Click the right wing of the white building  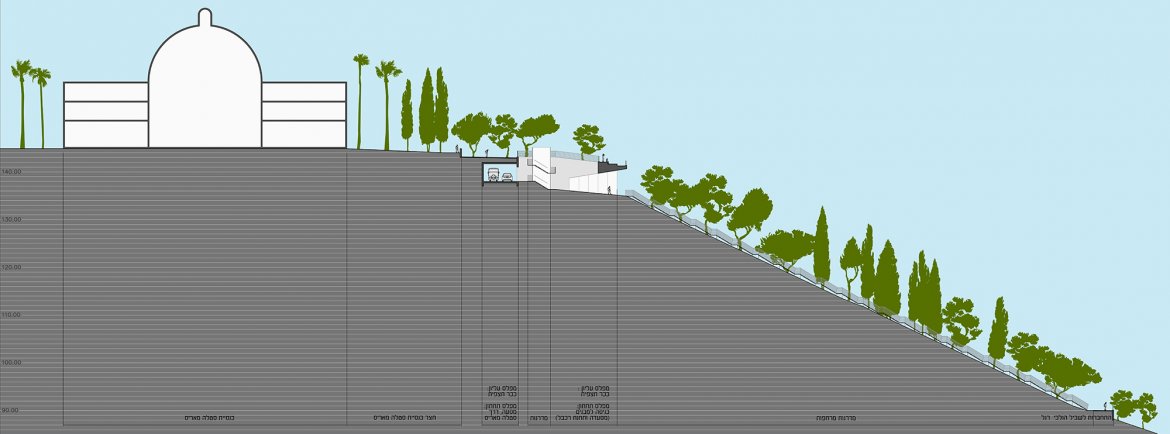tap(304, 114)
